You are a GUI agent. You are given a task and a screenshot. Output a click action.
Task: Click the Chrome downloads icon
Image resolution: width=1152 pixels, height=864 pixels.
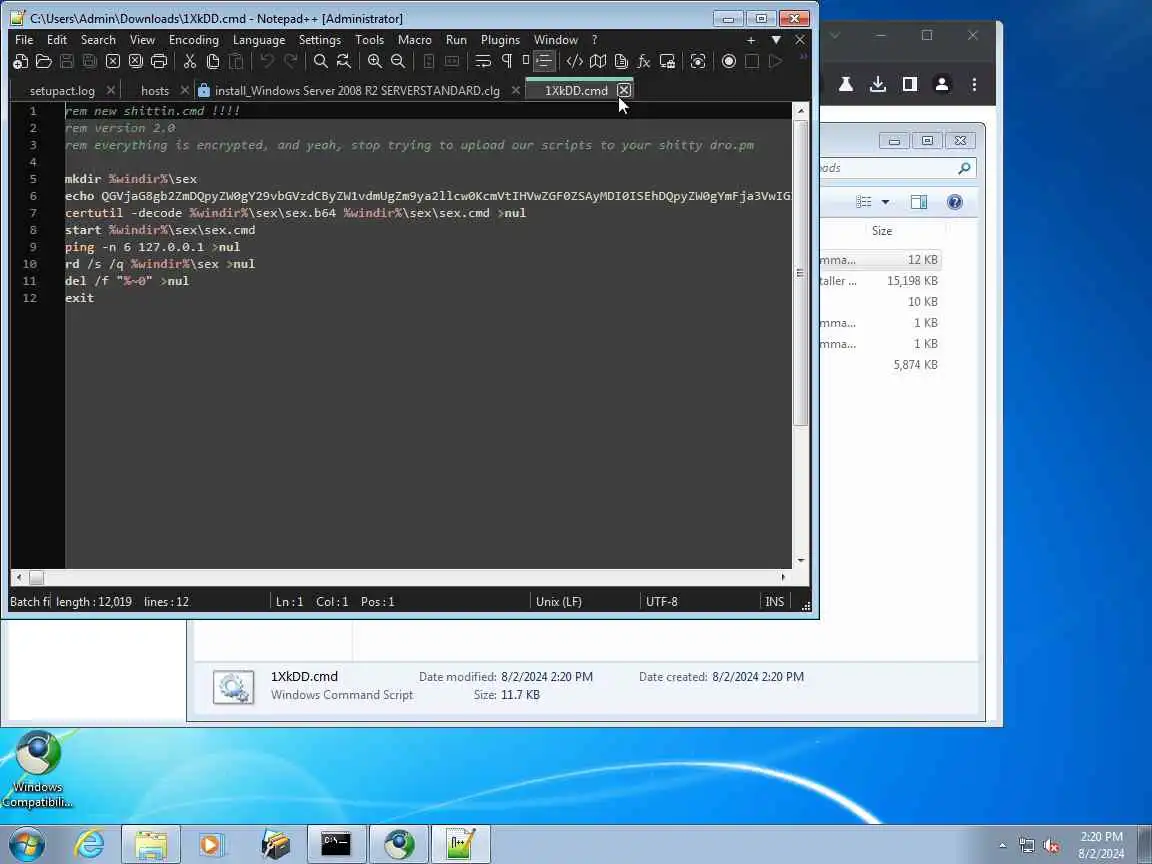[878, 84]
